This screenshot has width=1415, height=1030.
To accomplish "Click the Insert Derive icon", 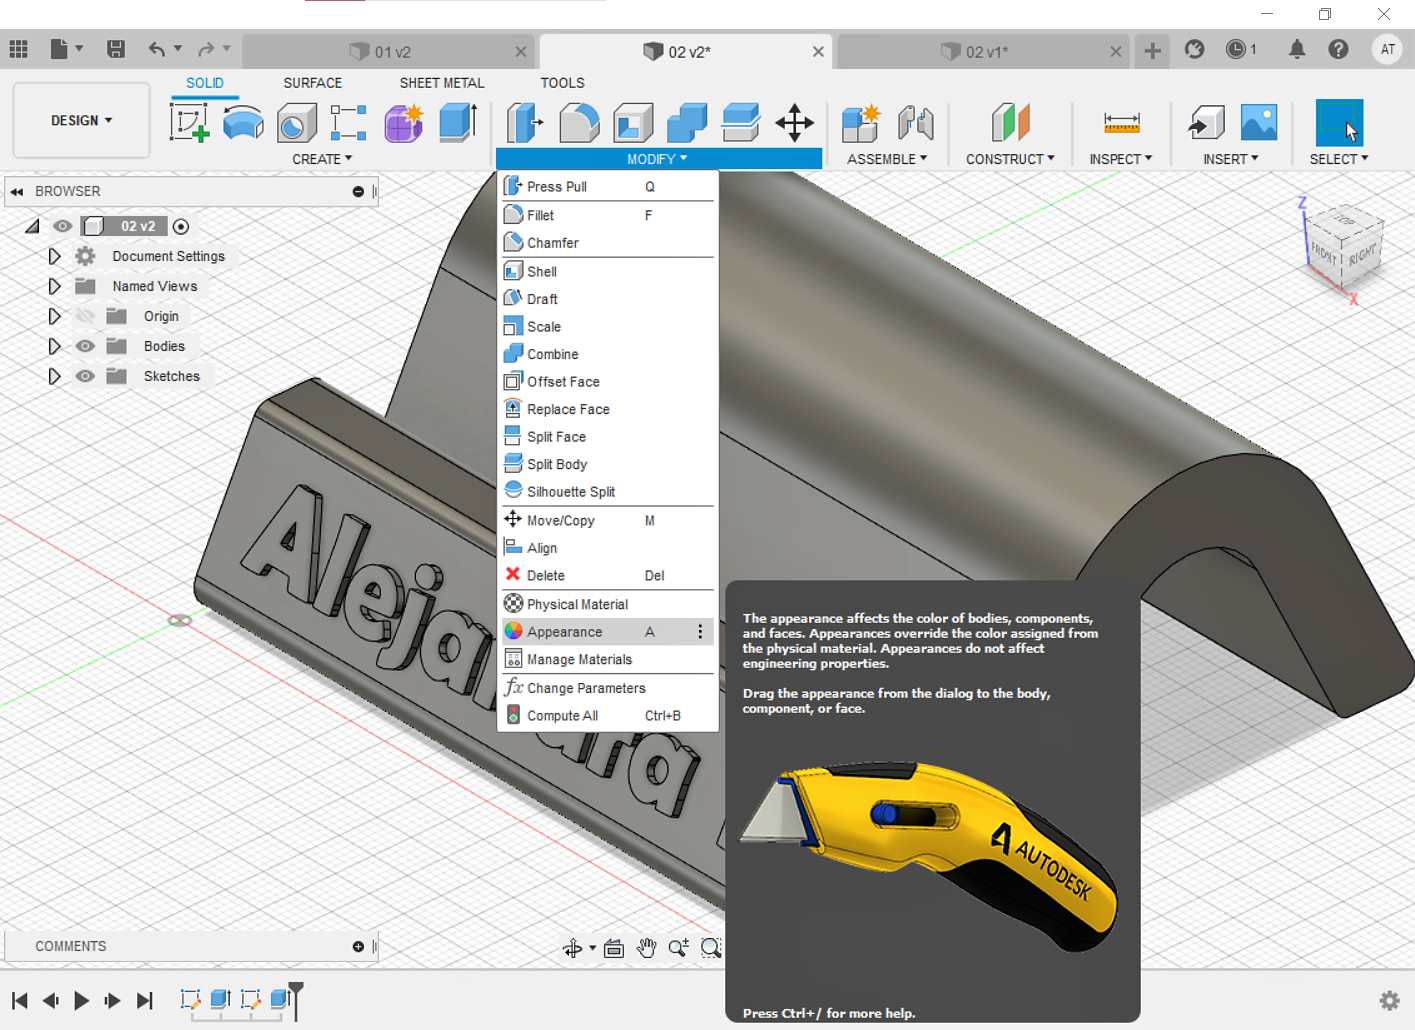I will tap(1206, 123).
